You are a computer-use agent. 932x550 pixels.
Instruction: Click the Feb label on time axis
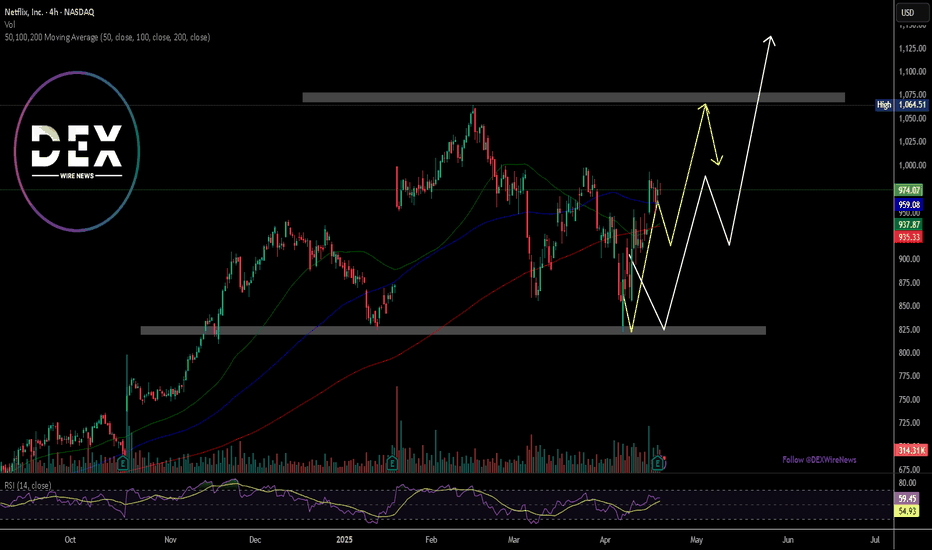tap(431, 540)
